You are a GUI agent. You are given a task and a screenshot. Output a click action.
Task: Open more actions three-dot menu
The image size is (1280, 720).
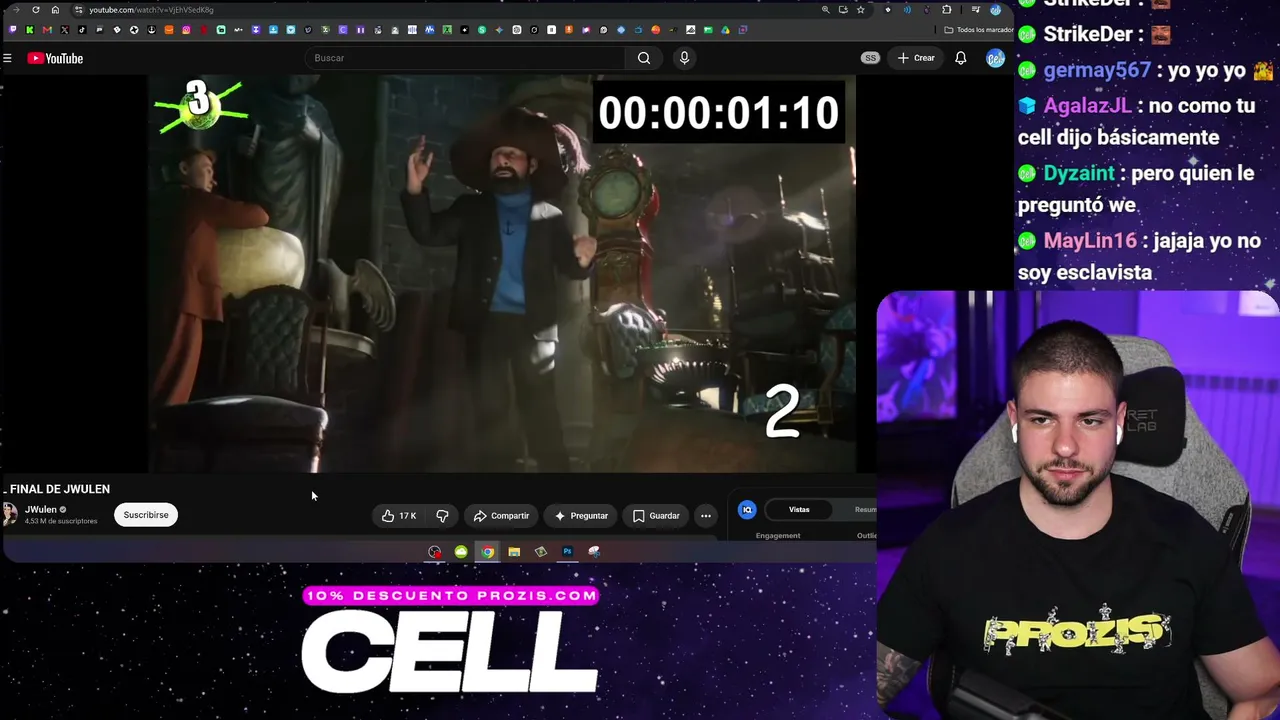pyautogui.click(x=706, y=516)
